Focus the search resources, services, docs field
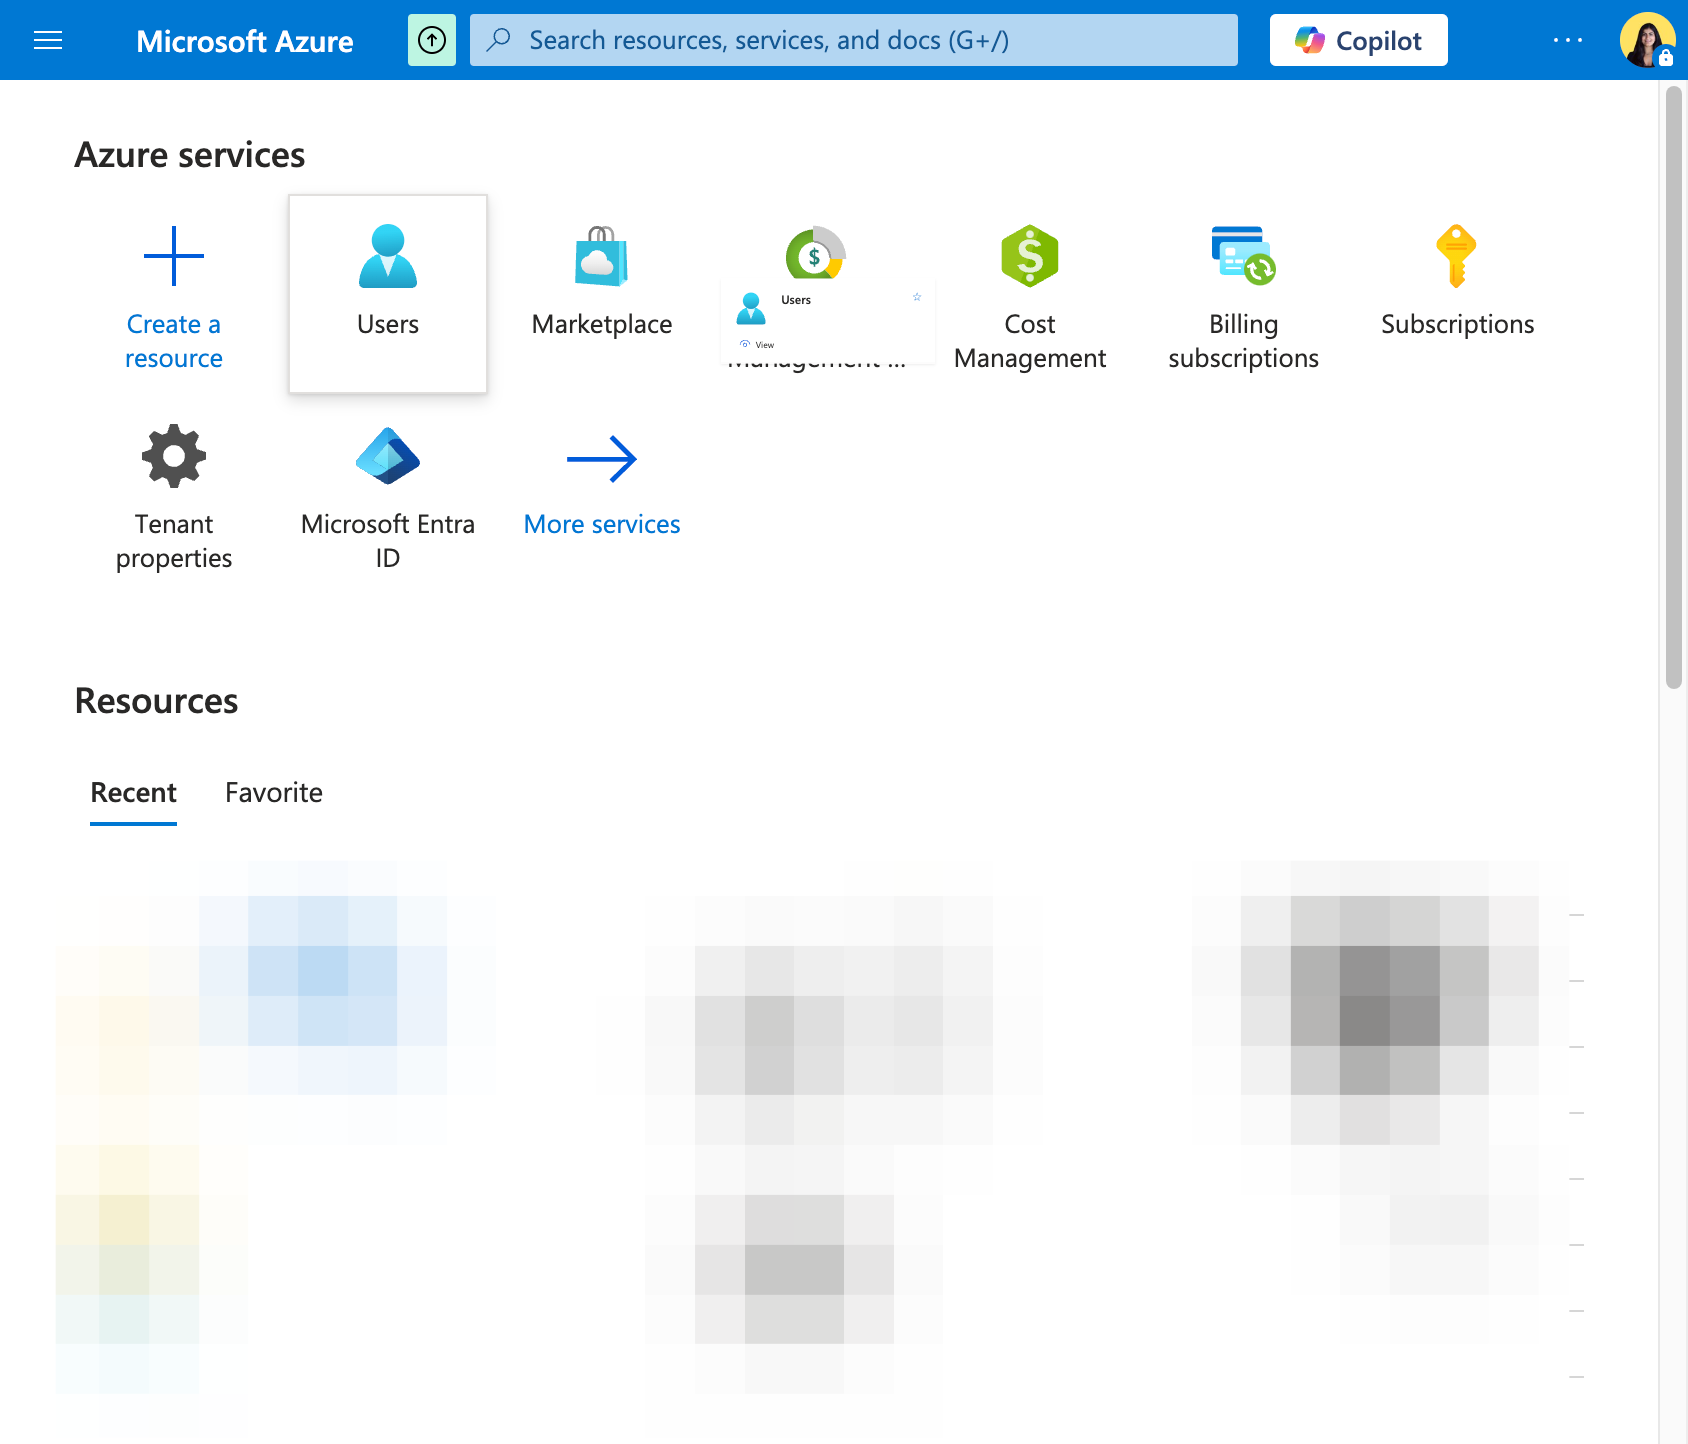1688x1444 pixels. click(x=854, y=40)
